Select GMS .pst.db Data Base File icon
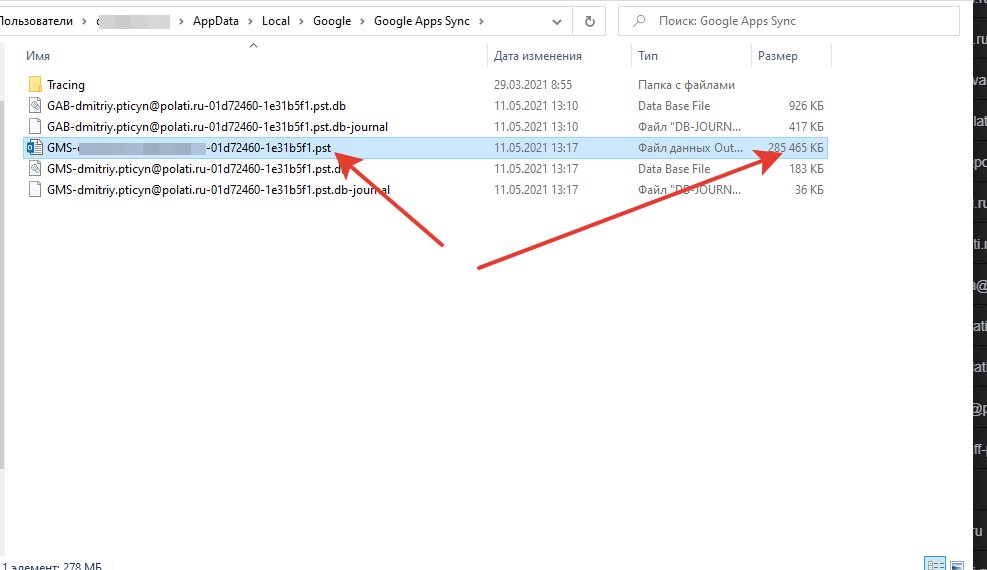The height and width of the screenshot is (570, 987). pyautogui.click(x=35, y=169)
